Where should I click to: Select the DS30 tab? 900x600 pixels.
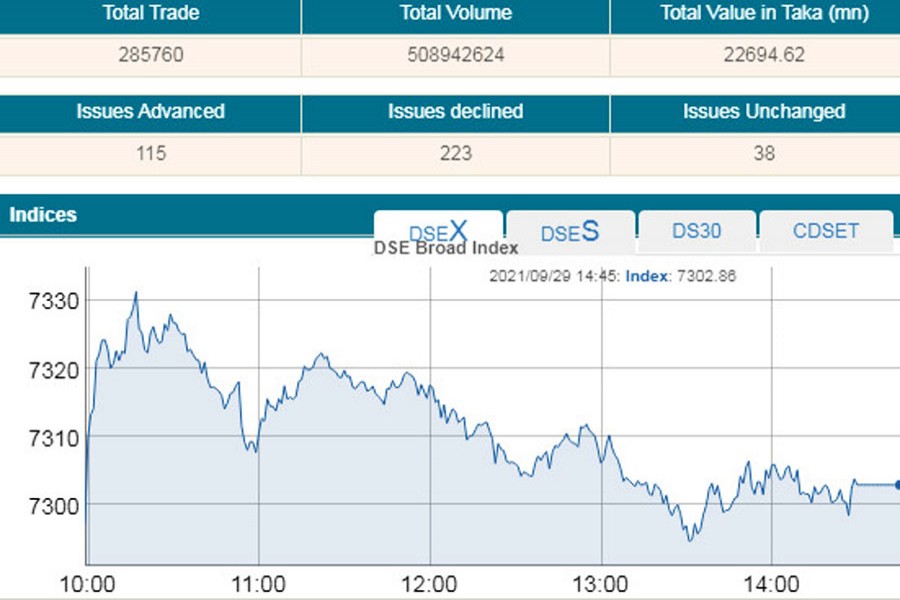696,231
